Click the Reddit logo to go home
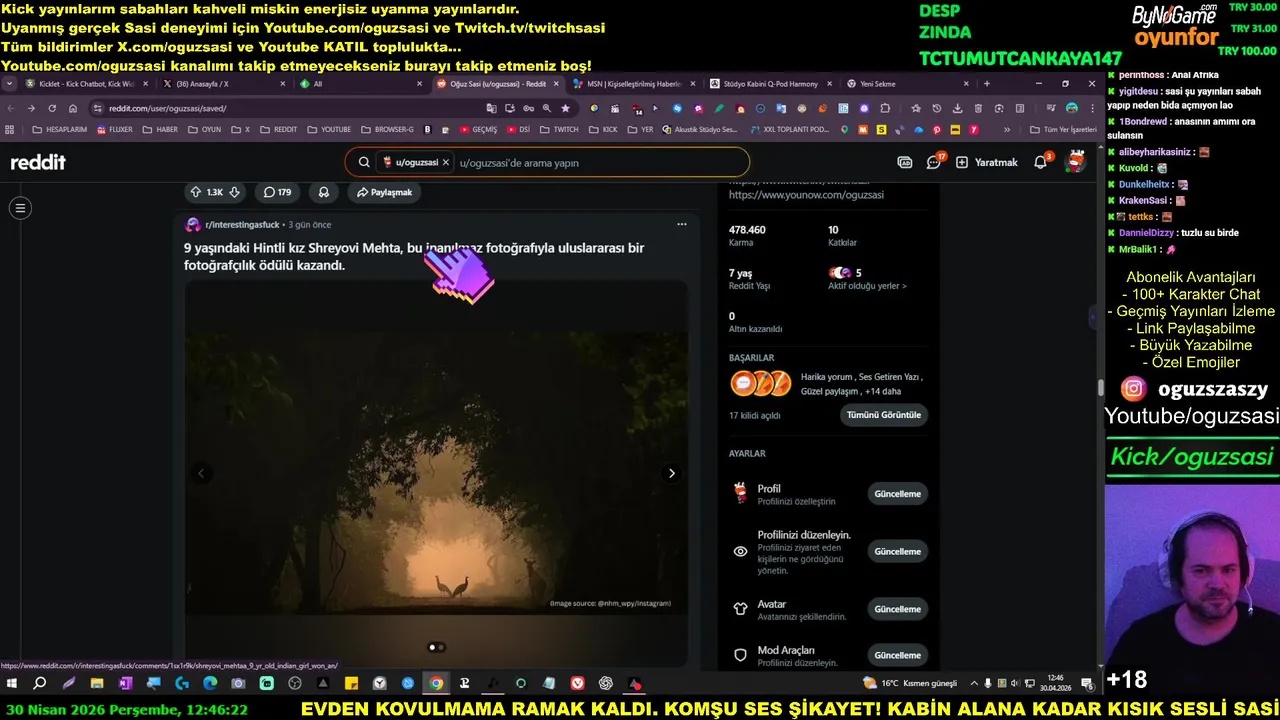Viewport: 1280px width, 720px height. click(38, 162)
